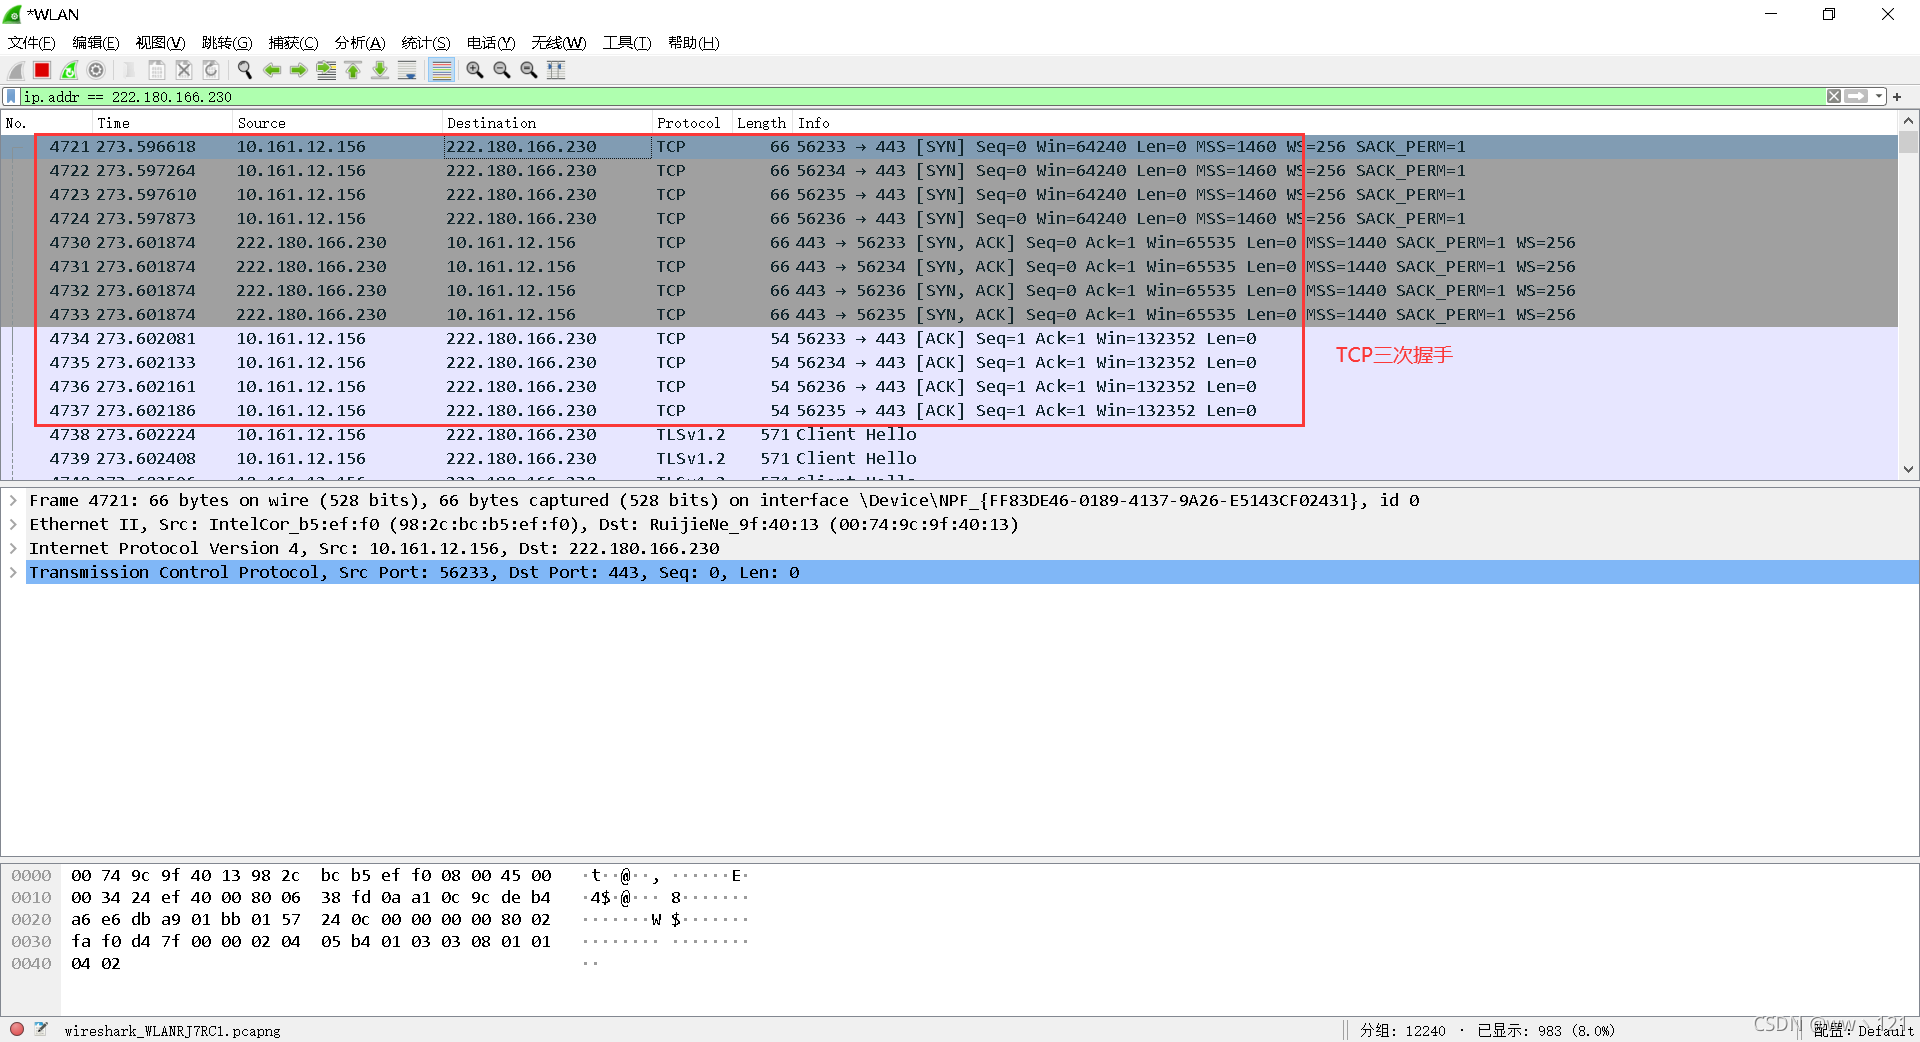The width and height of the screenshot is (1920, 1042).
Task: Click the find packet magnifier icon
Action: (x=244, y=70)
